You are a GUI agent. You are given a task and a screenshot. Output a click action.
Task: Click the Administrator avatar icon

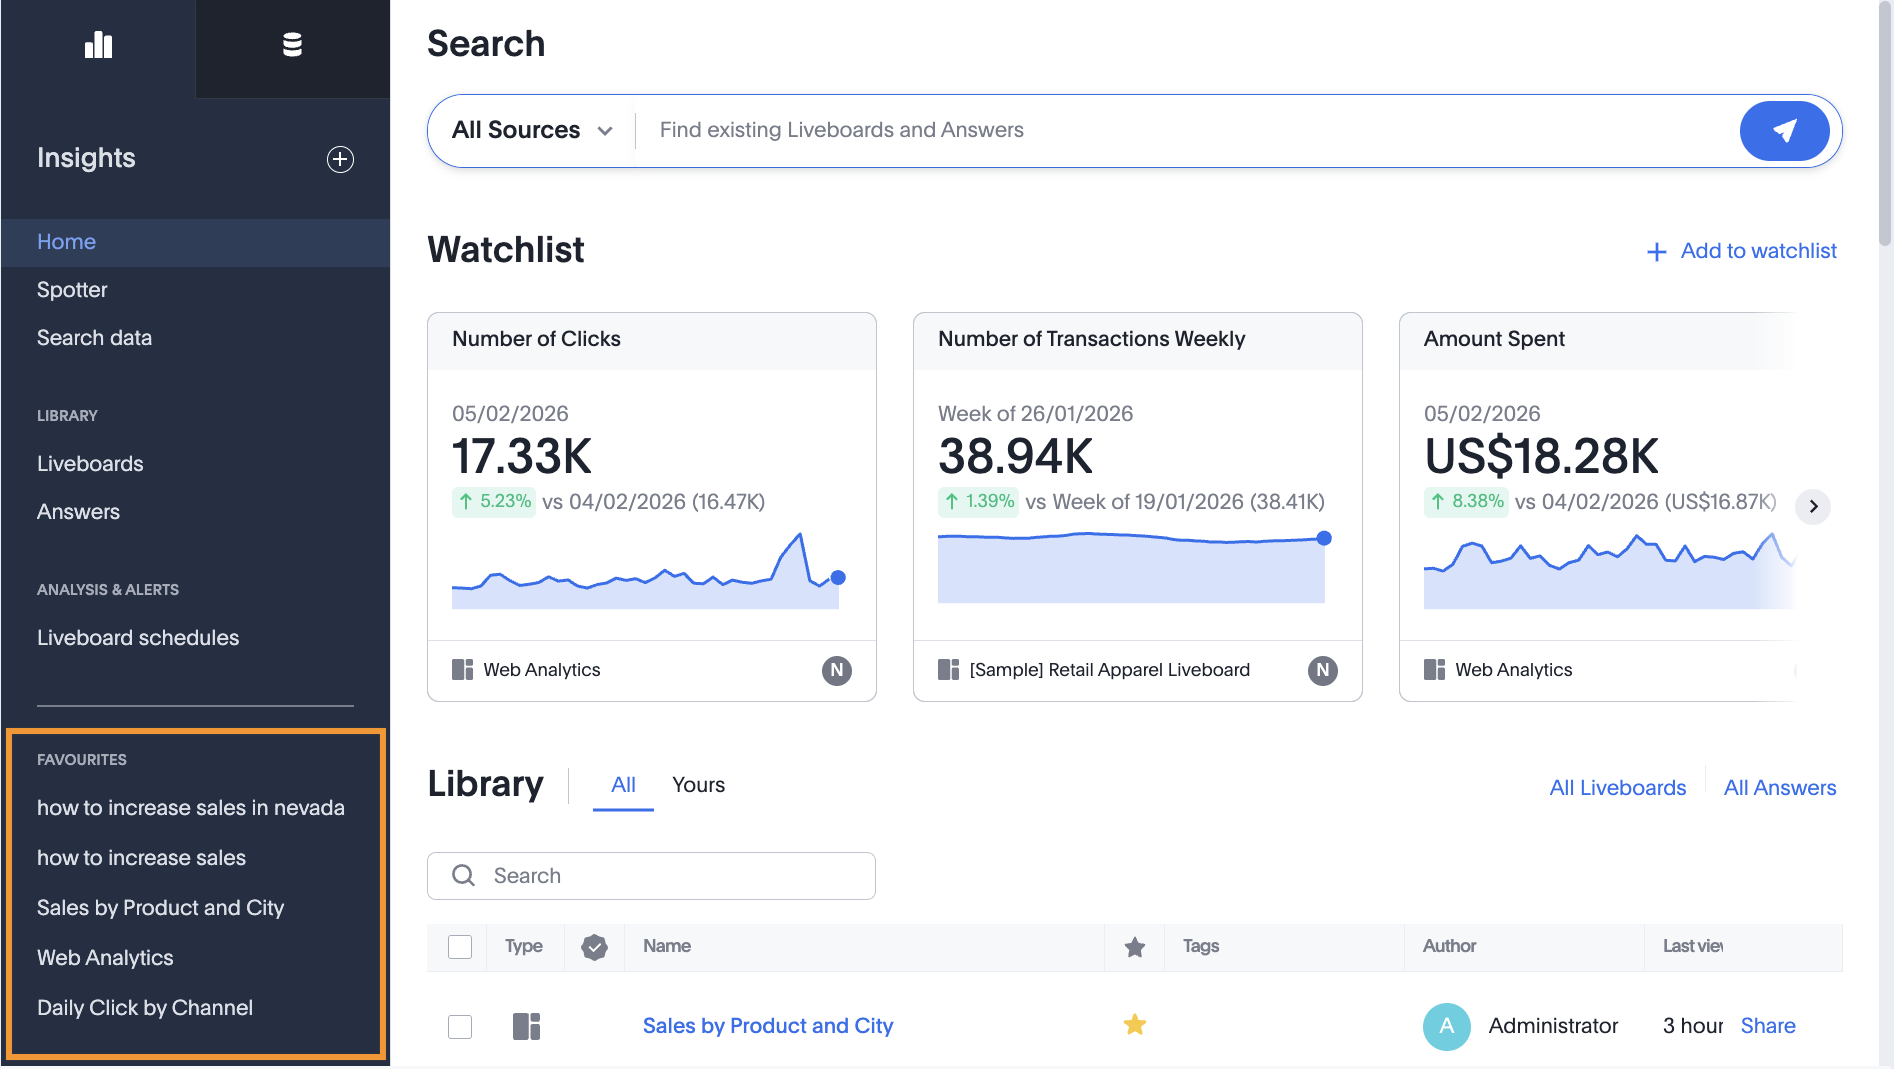[x=1446, y=1026]
